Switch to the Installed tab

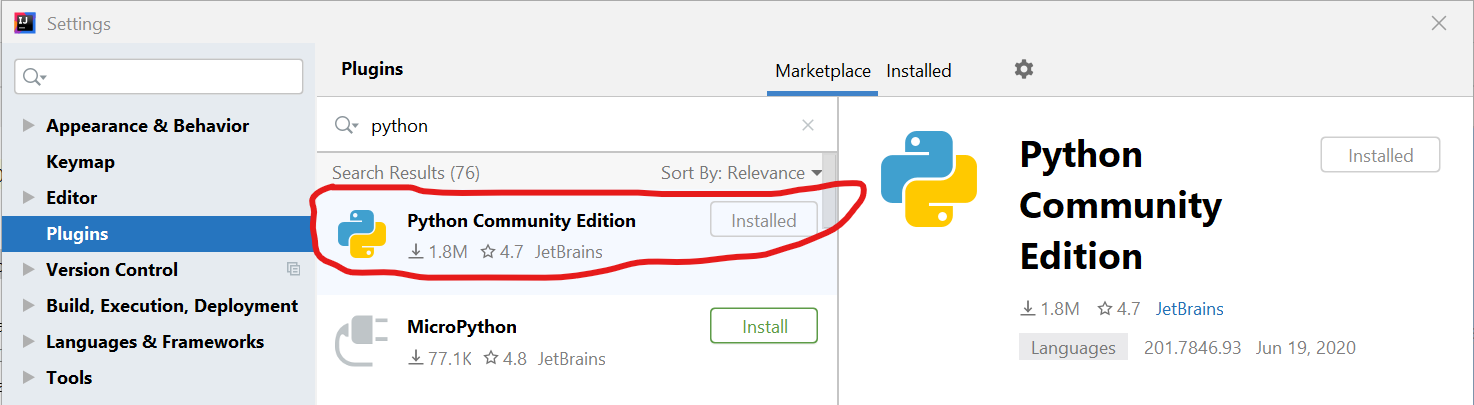[x=919, y=71]
